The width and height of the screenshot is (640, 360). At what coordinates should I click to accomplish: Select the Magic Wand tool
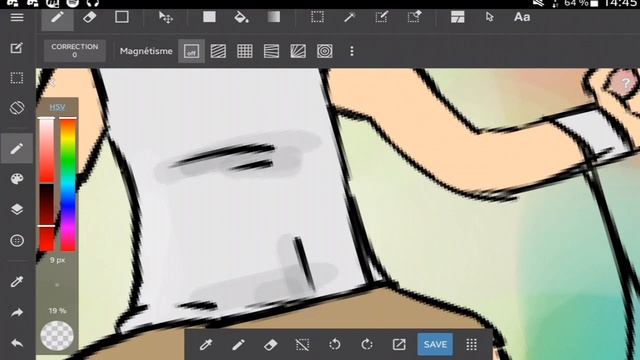pos(349,17)
